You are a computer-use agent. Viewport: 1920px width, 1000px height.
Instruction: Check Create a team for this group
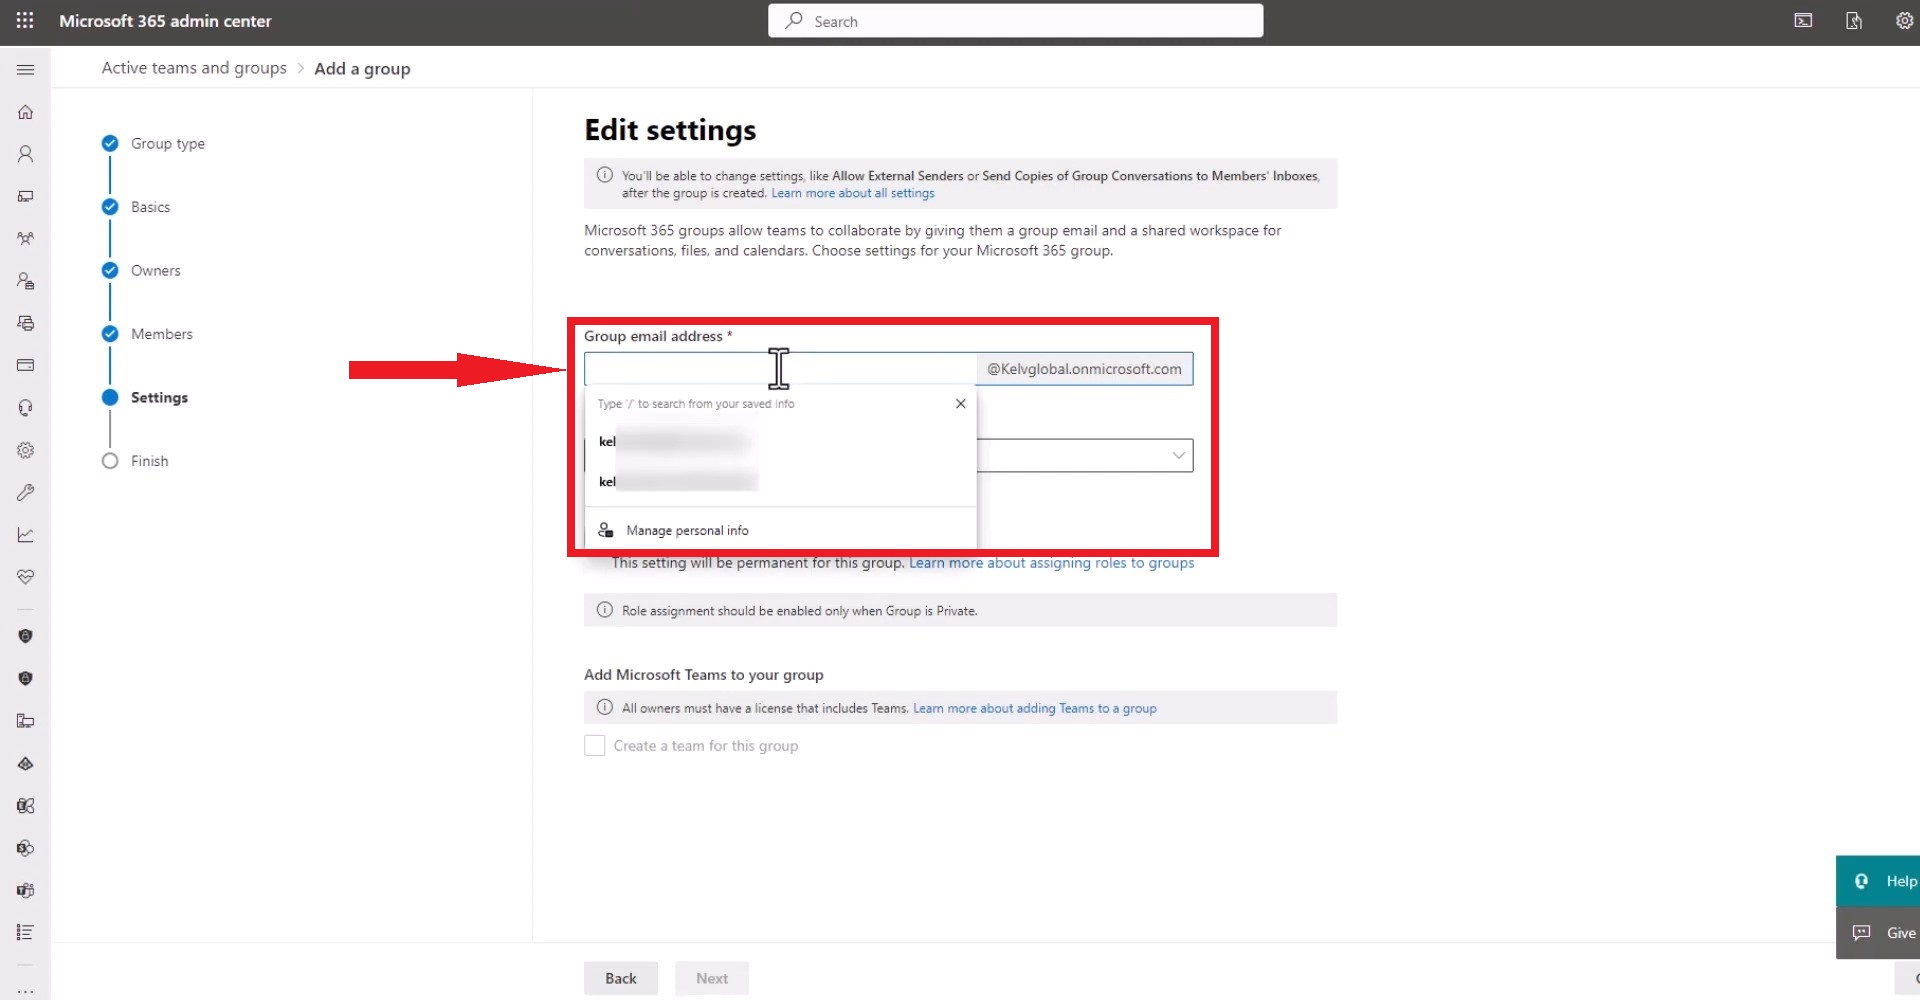595,746
